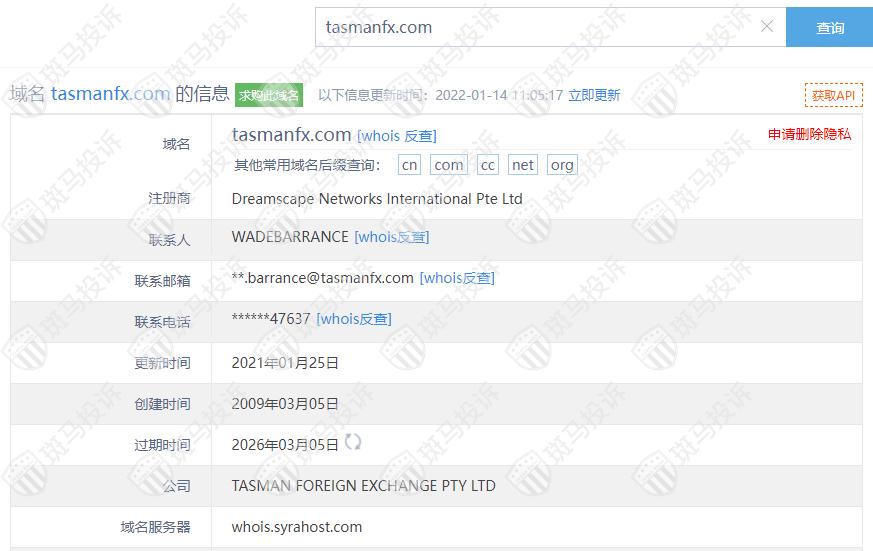Click the tasmanfx.com domain name in the 域名 row
Screen dimensions: 873x551
(x=291, y=135)
